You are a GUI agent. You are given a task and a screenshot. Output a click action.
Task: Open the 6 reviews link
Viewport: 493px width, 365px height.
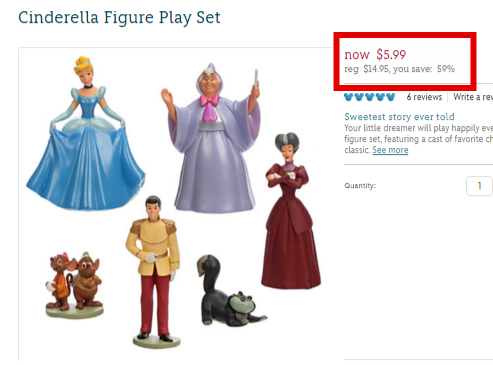coord(424,97)
